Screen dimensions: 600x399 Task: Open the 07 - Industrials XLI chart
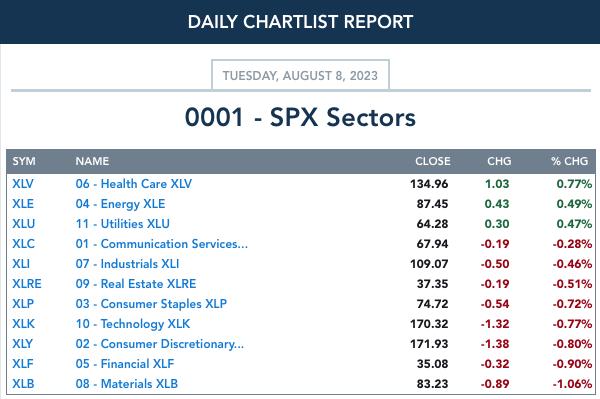pos(127,264)
